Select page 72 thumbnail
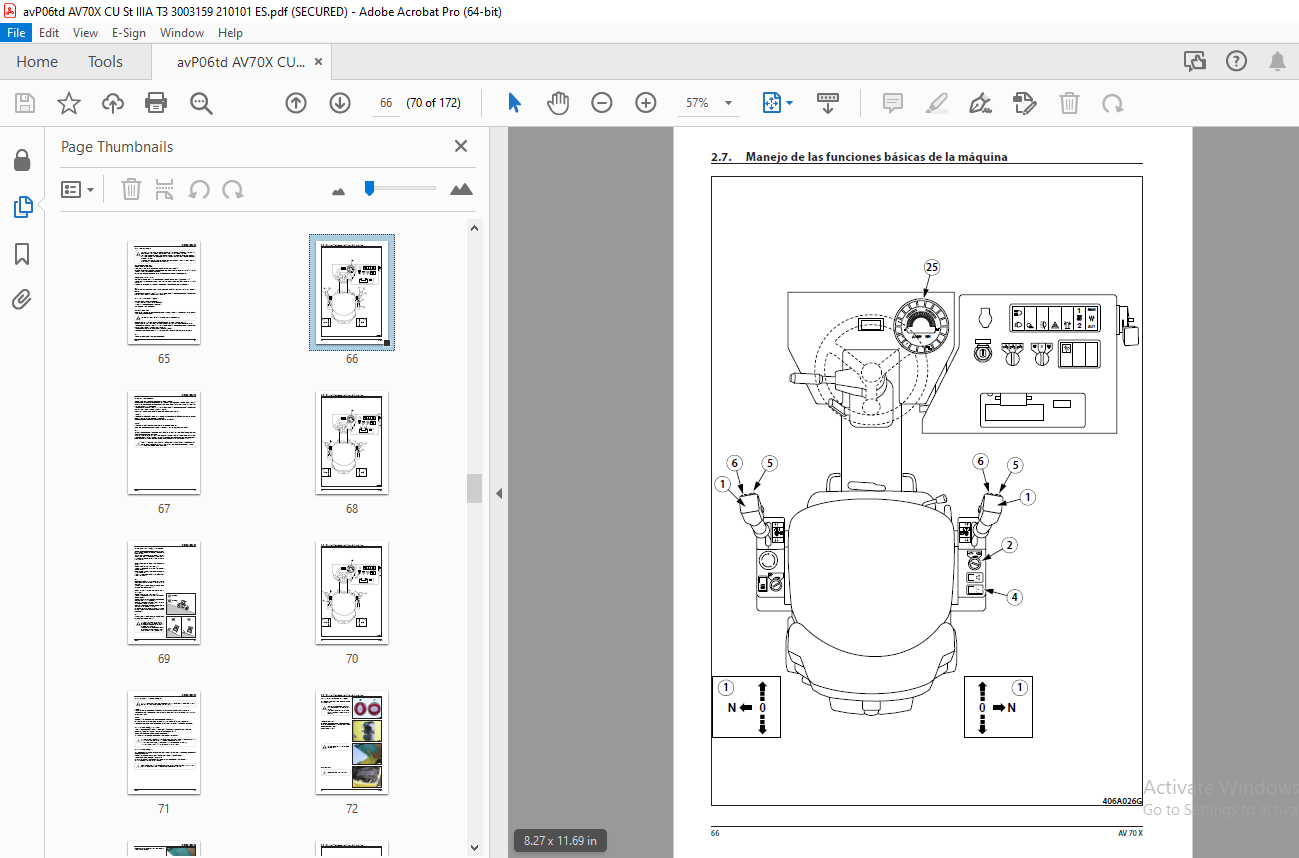Screen dimensions: 1299x858 click(x=352, y=742)
